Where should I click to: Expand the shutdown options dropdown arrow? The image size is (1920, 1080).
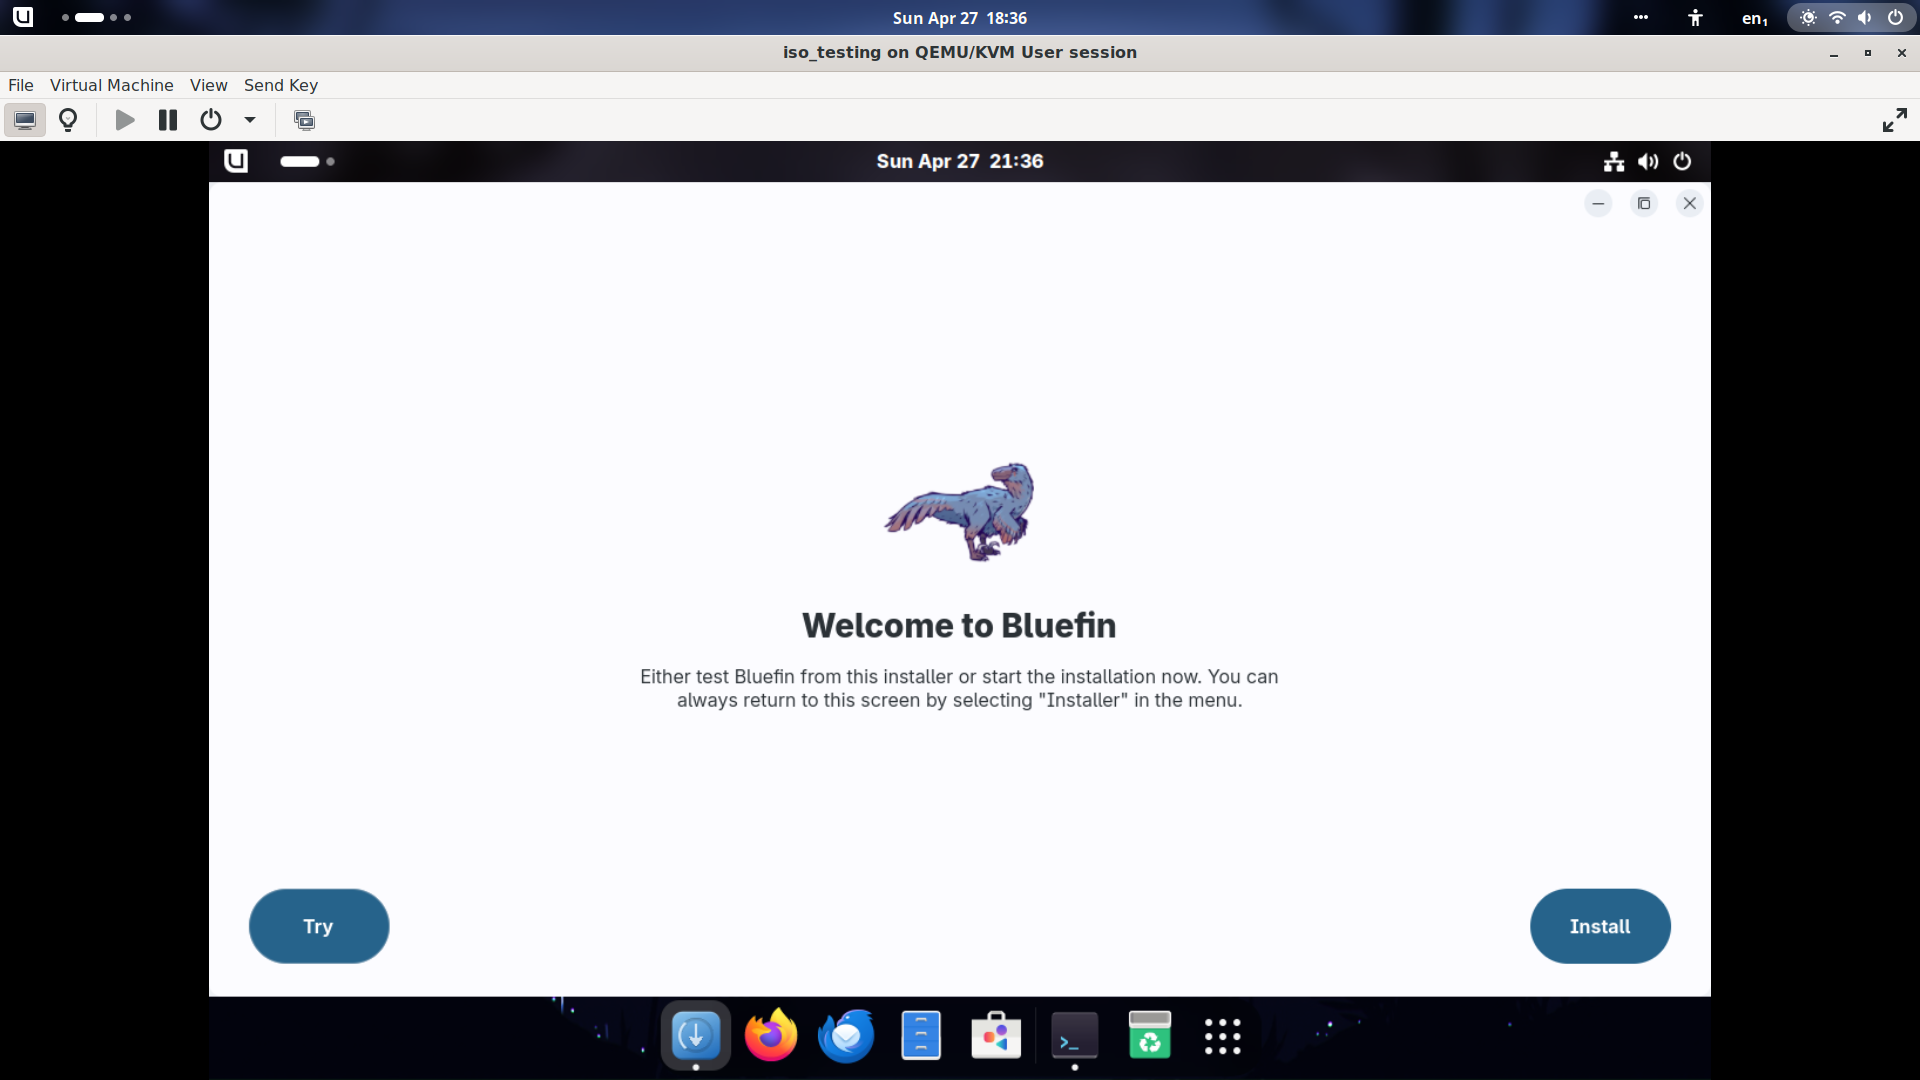click(250, 120)
